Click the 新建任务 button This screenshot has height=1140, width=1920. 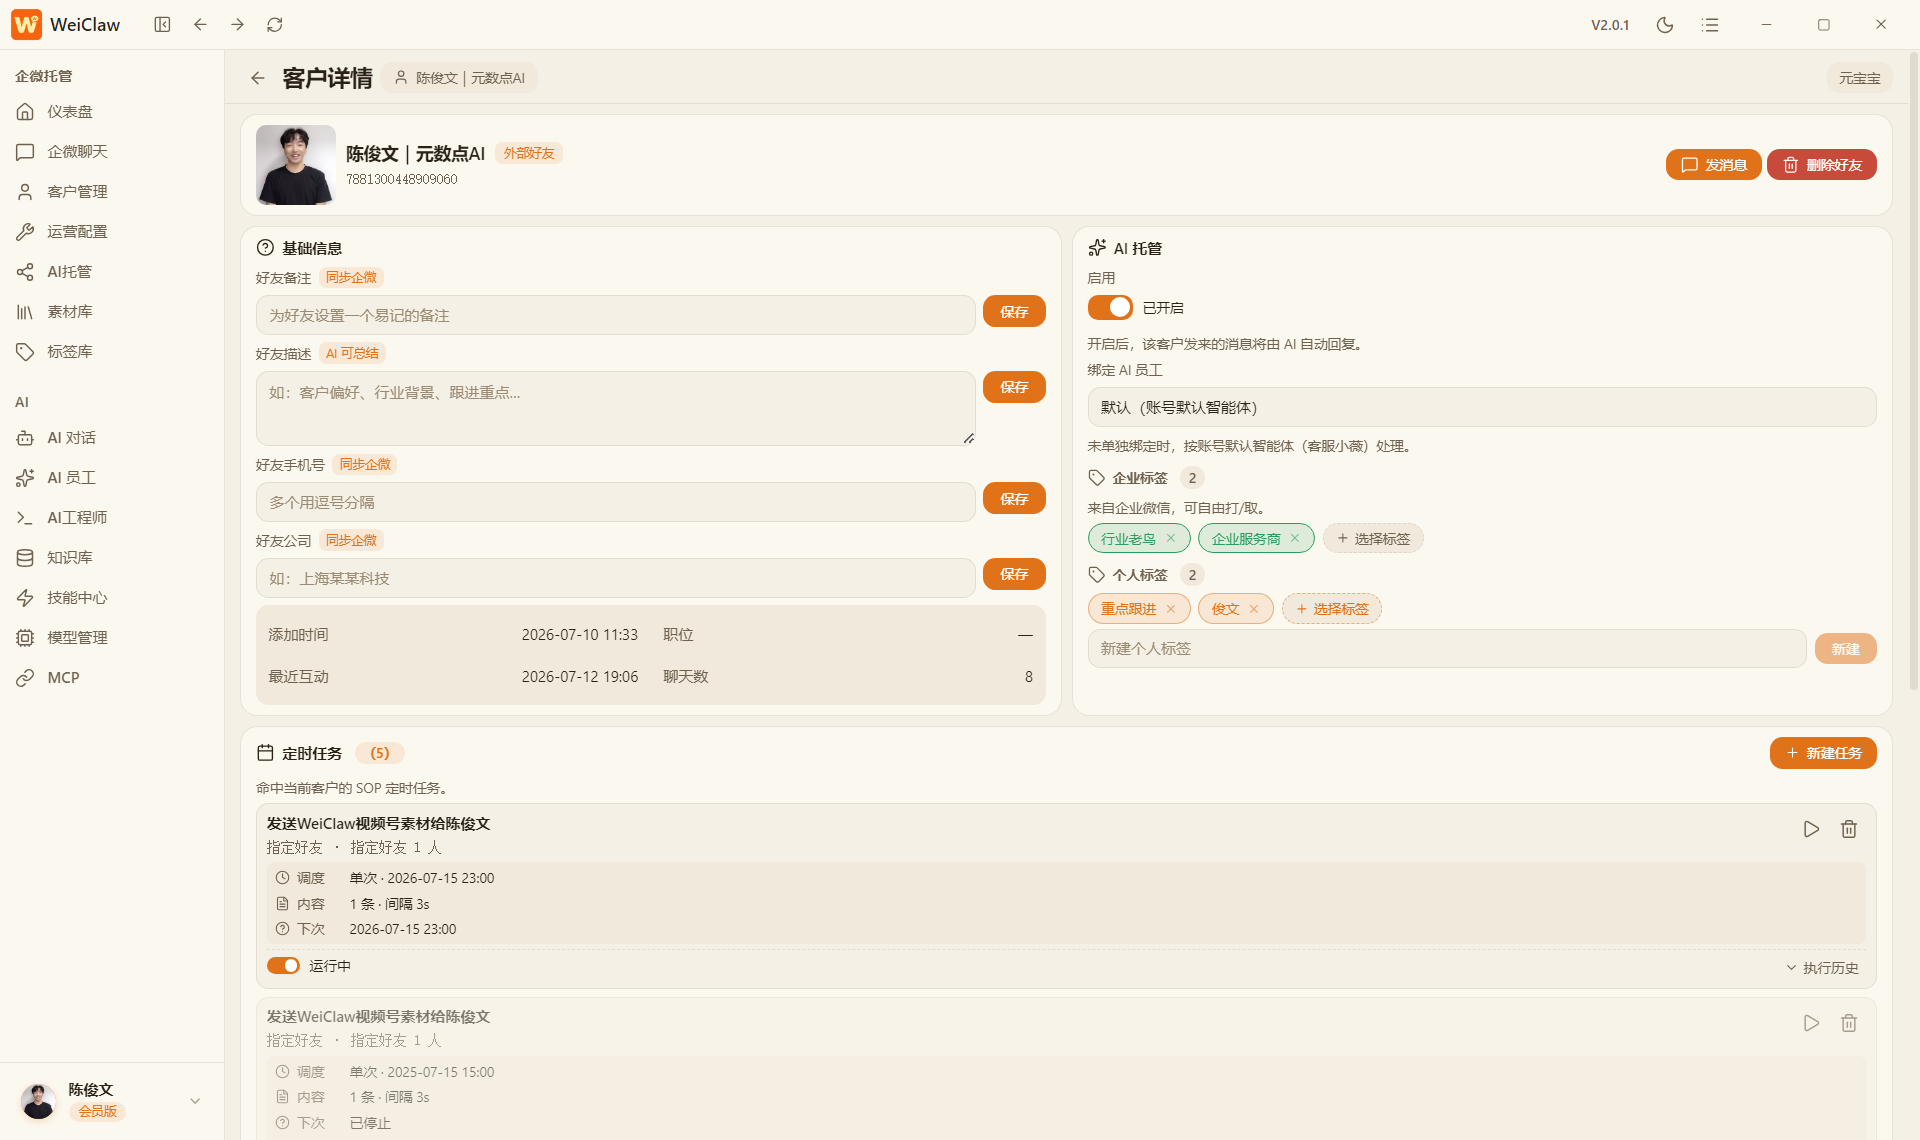[1823, 753]
